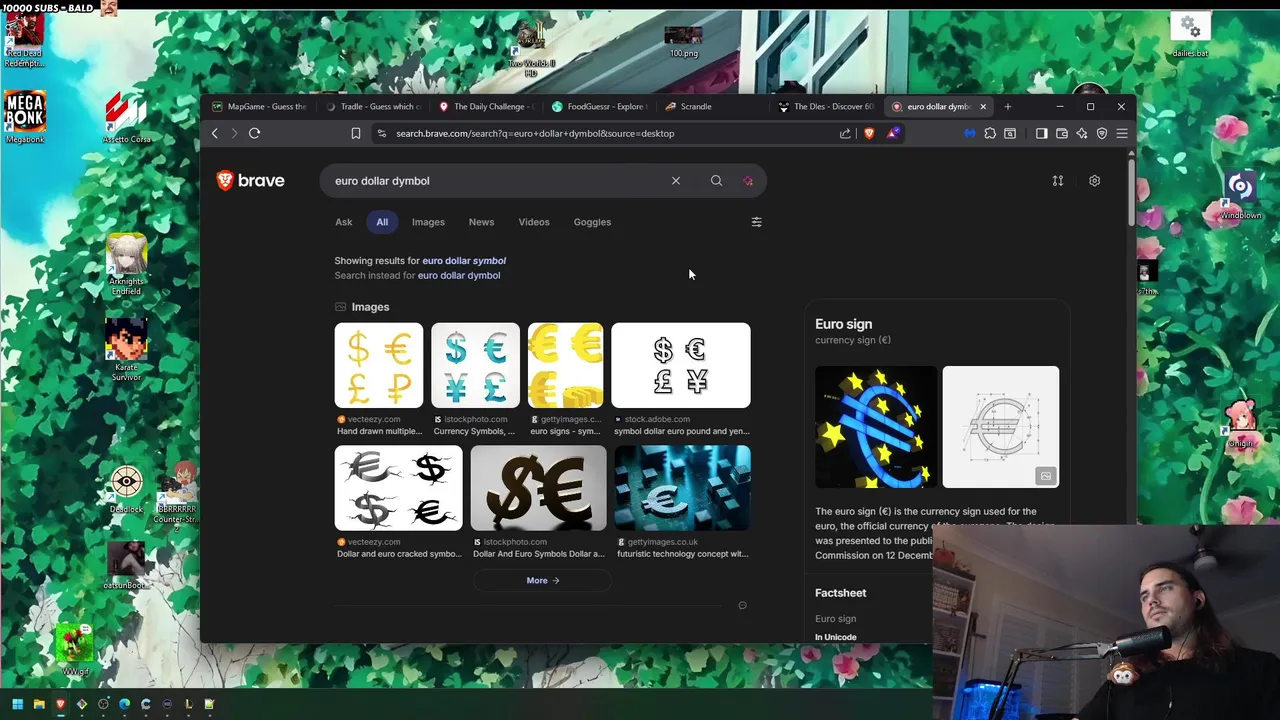This screenshot has width=1280, height=720.
Task: Select the All results tab
Action: pos(382,222)
